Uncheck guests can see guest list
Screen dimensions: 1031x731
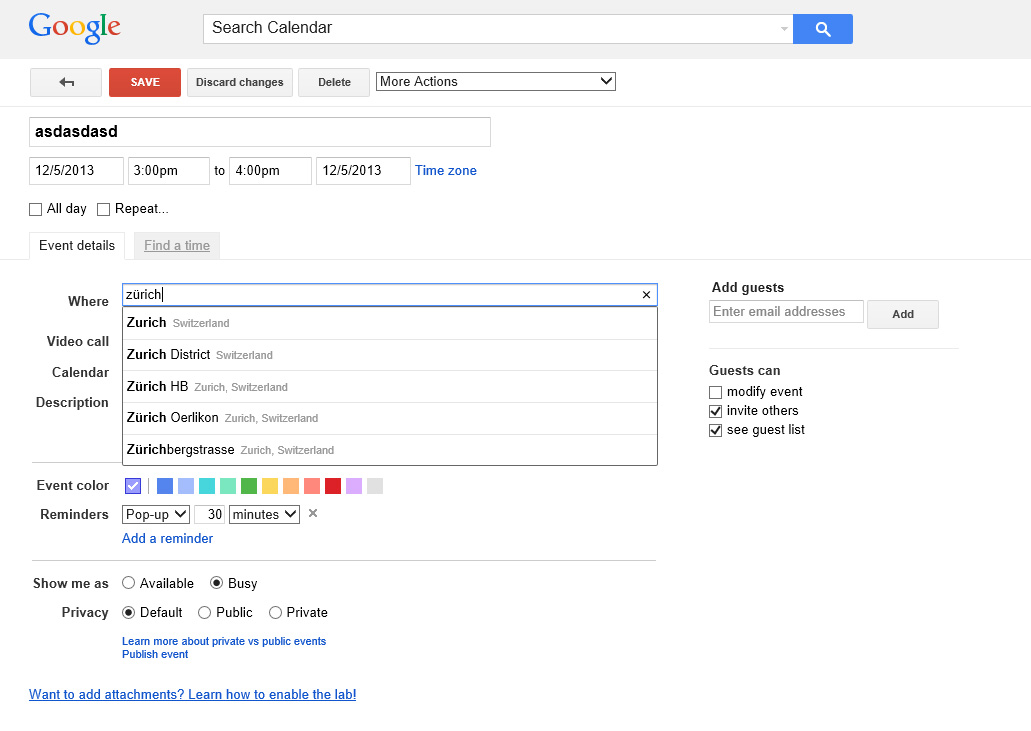coord(715,431)
